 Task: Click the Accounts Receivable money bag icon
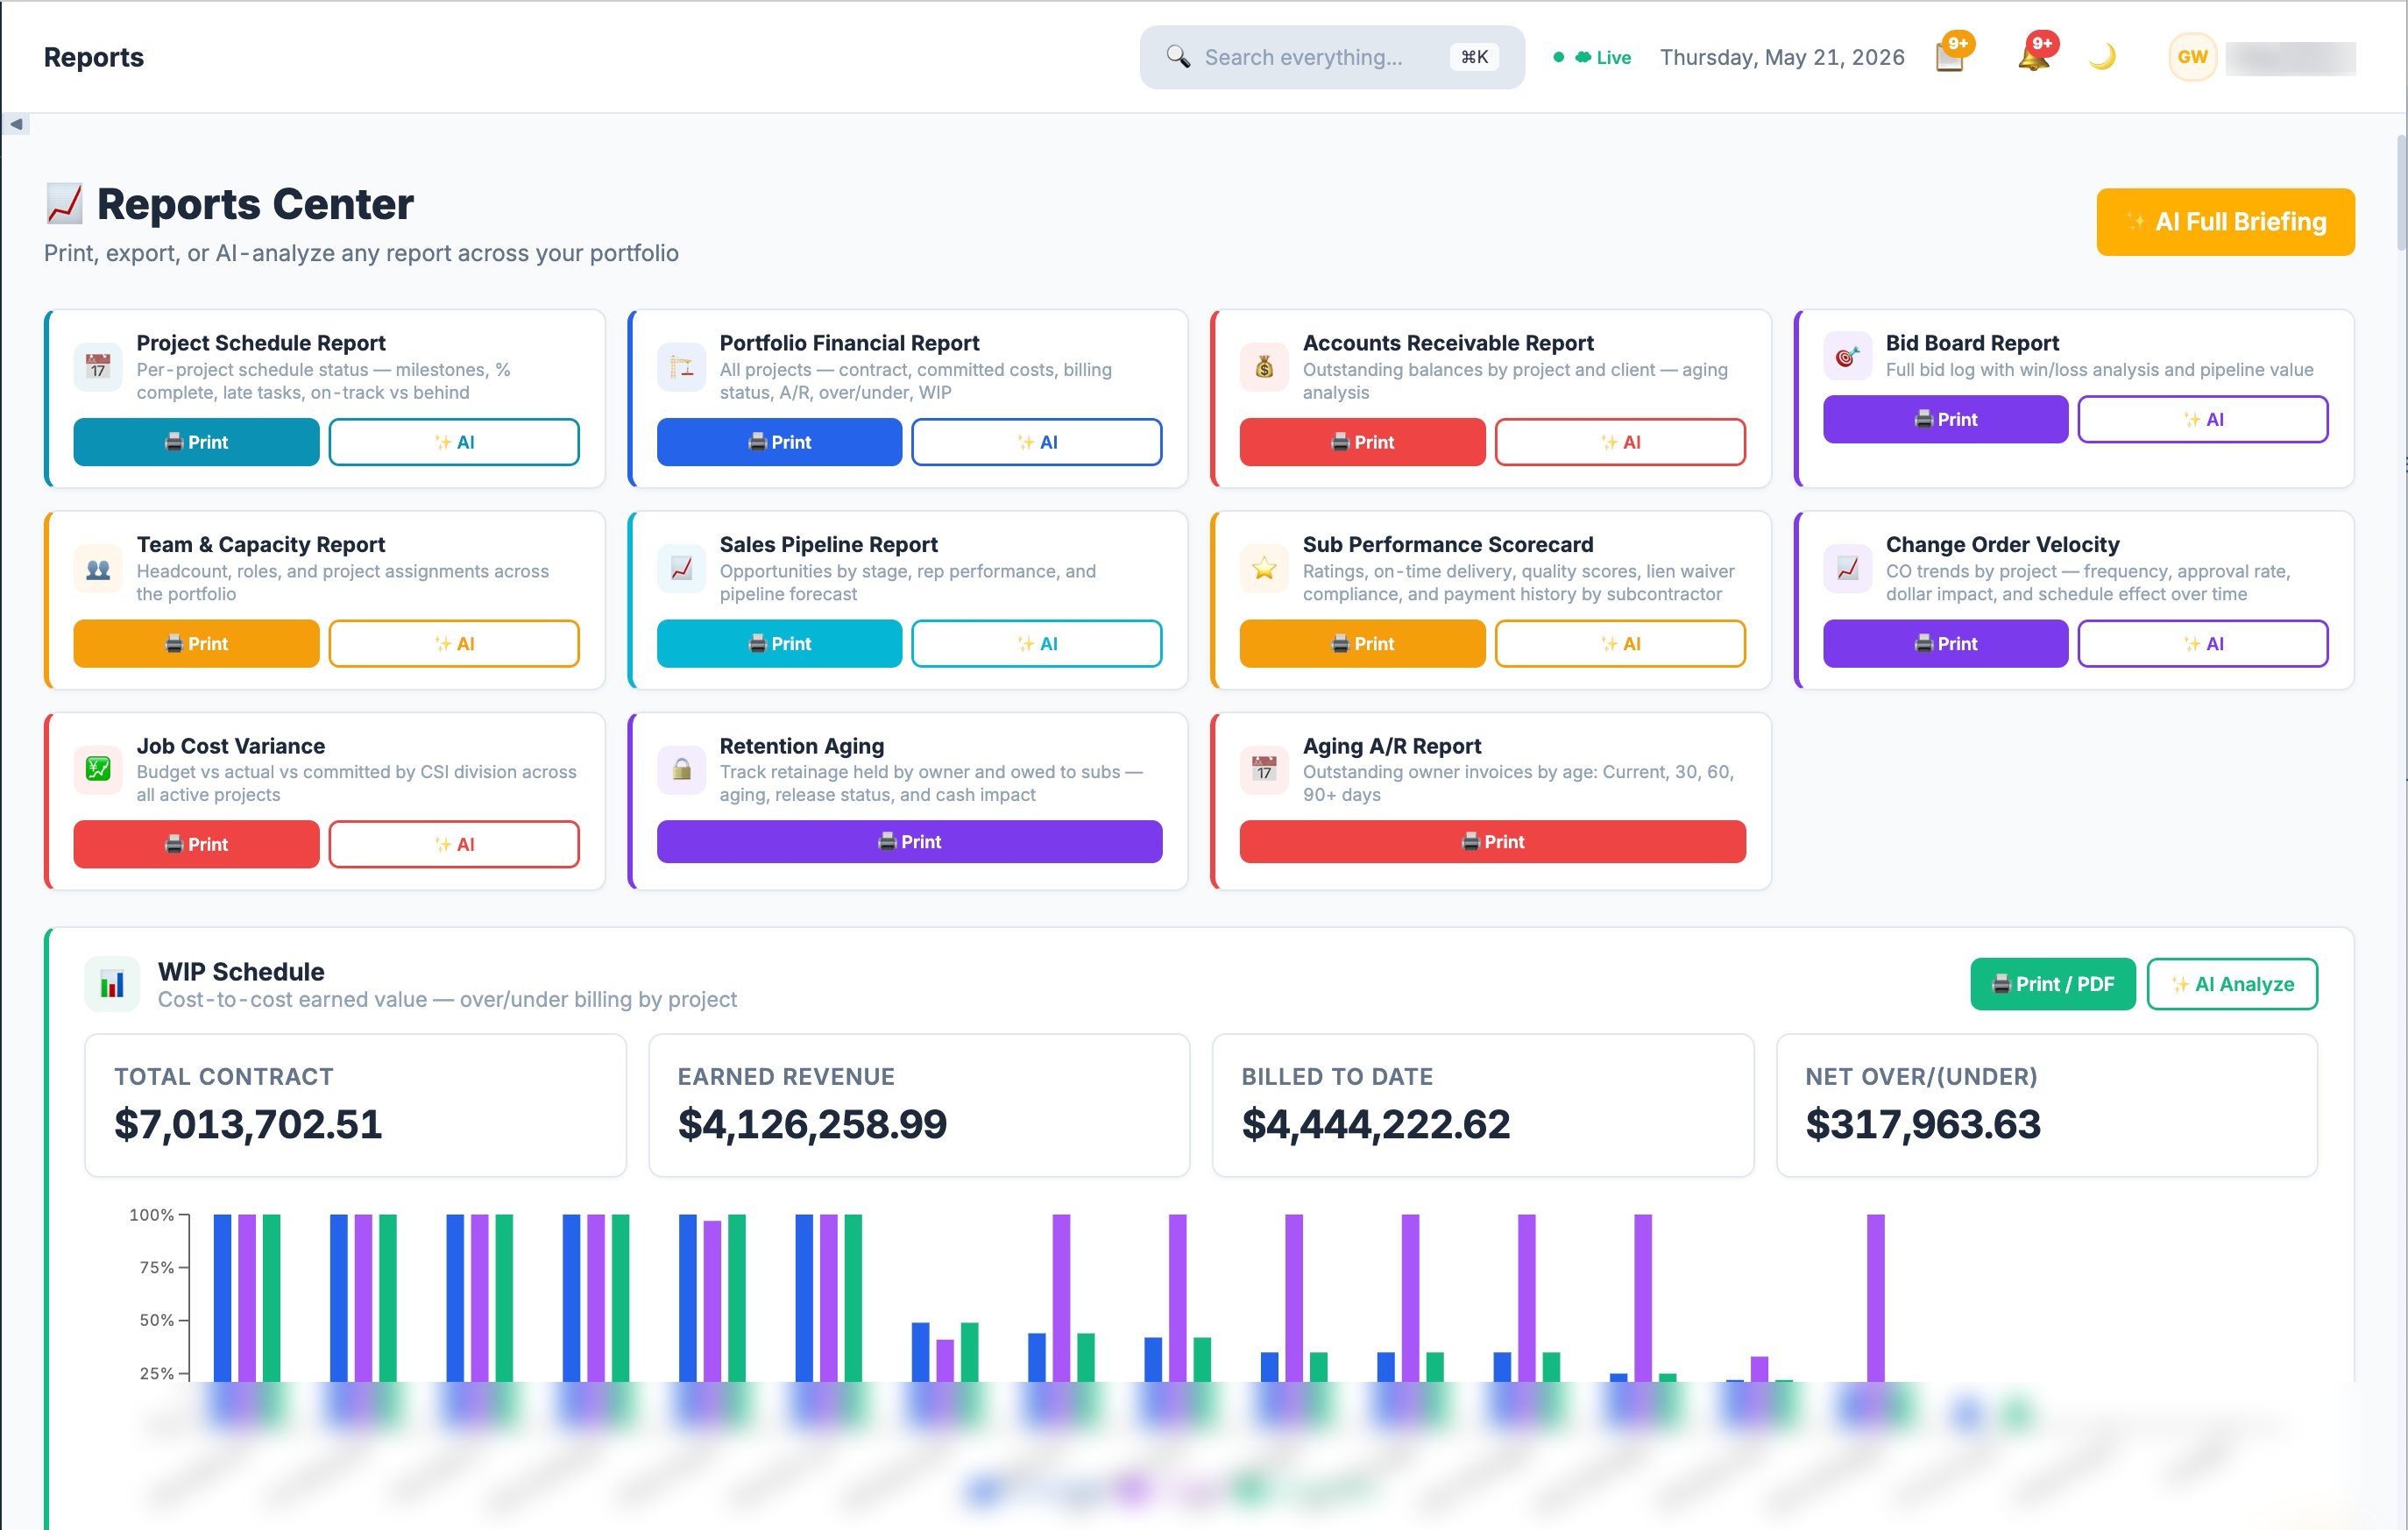tap(1264, 367)
